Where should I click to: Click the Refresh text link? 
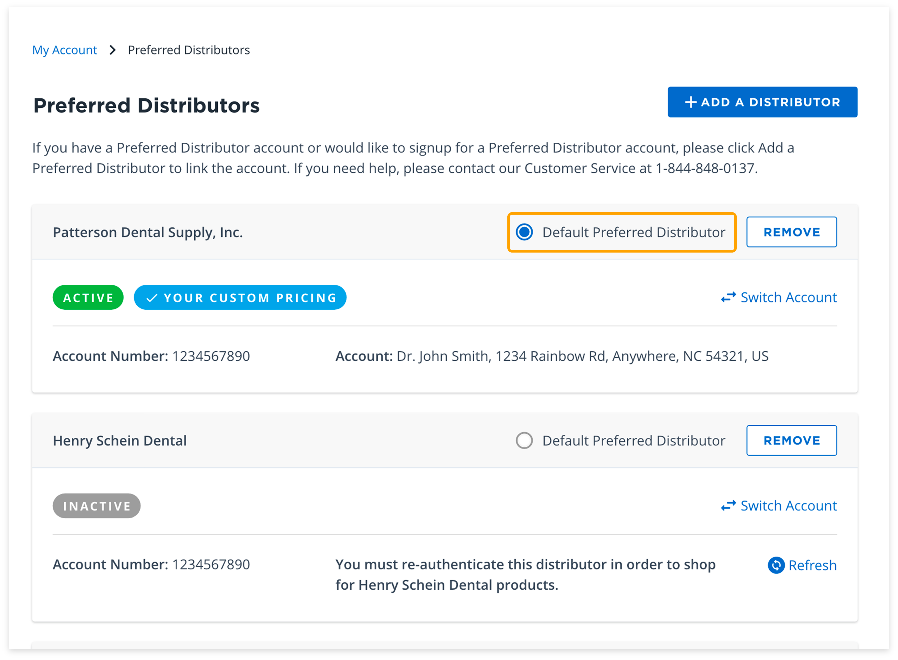(x=812, y=565)
